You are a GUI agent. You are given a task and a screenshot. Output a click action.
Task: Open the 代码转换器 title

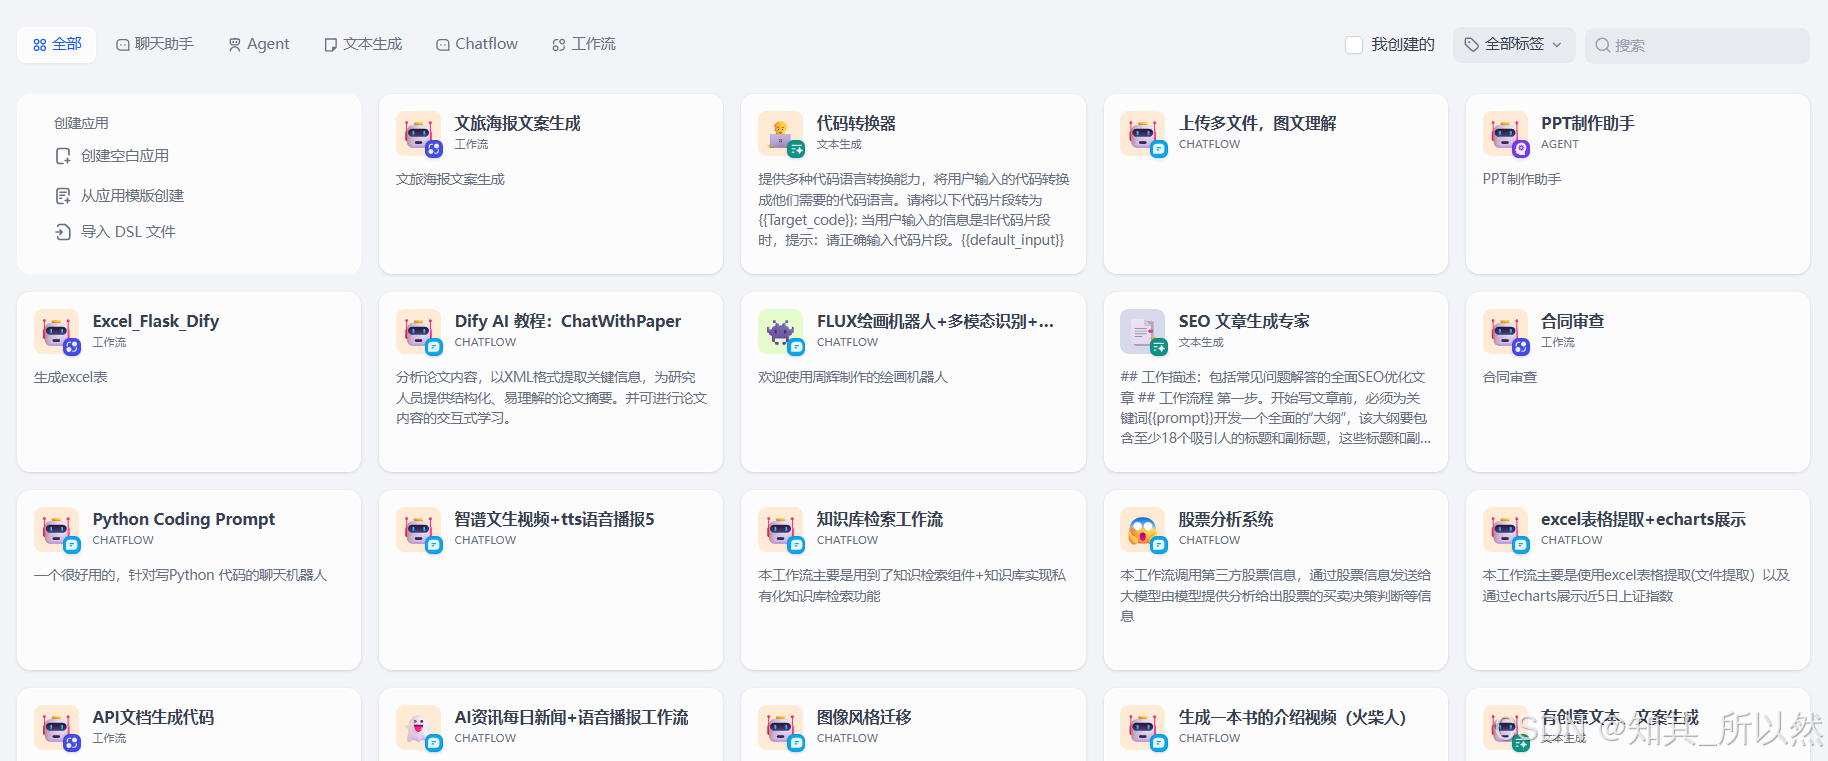pos(856,123)
